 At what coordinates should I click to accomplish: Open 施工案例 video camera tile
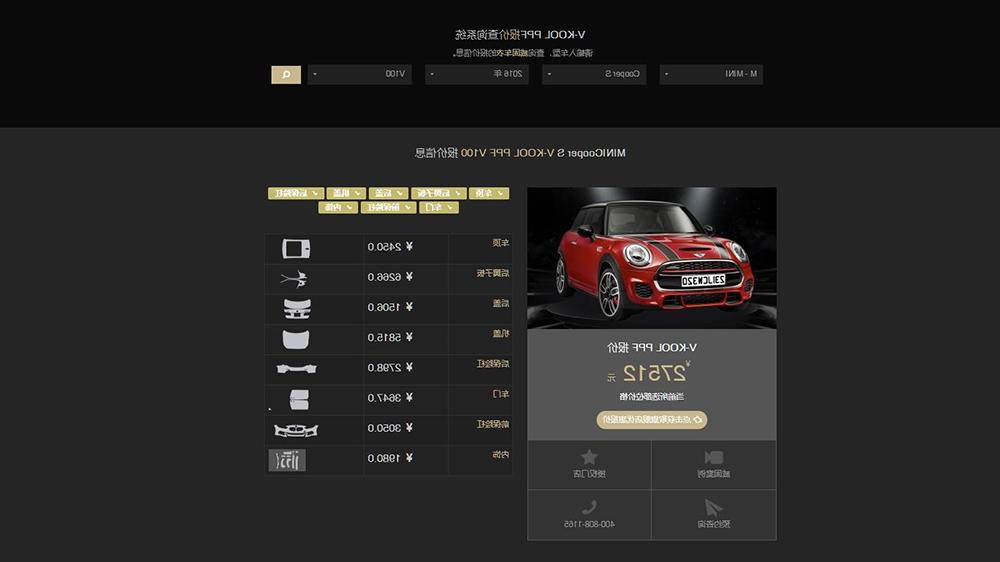714,464
